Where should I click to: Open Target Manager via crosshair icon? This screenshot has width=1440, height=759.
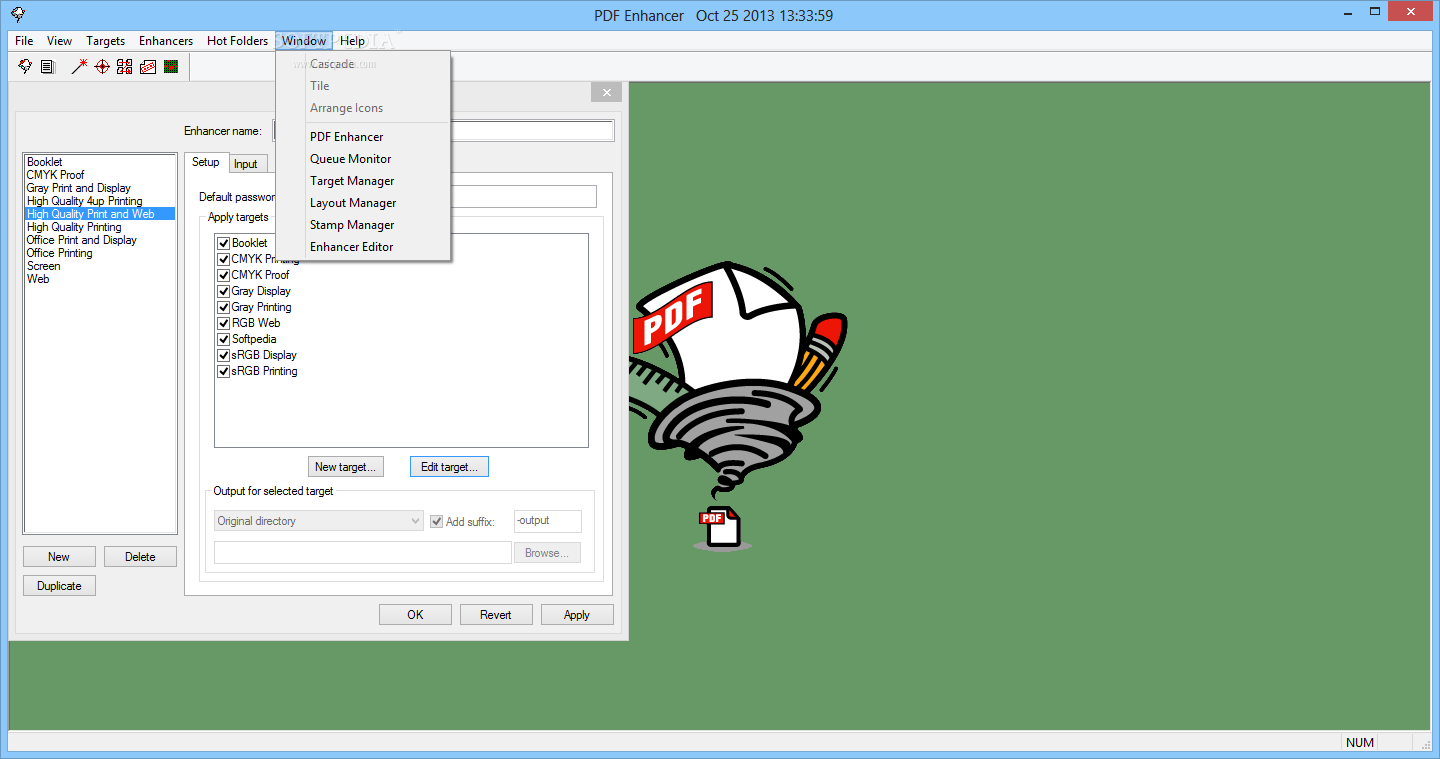(102, 67)
